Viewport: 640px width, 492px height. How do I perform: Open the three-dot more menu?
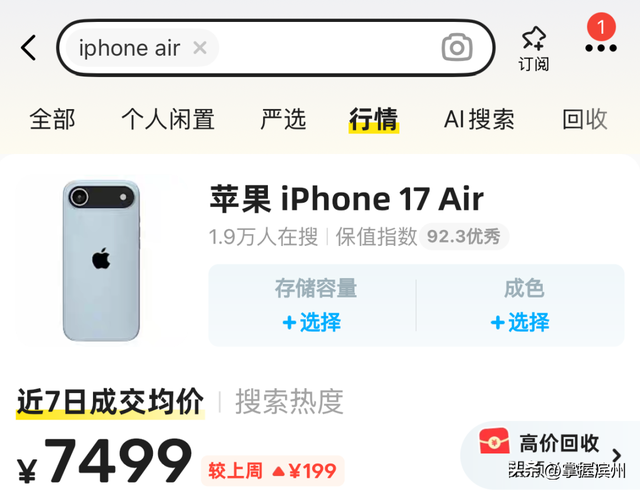point(600,48)
